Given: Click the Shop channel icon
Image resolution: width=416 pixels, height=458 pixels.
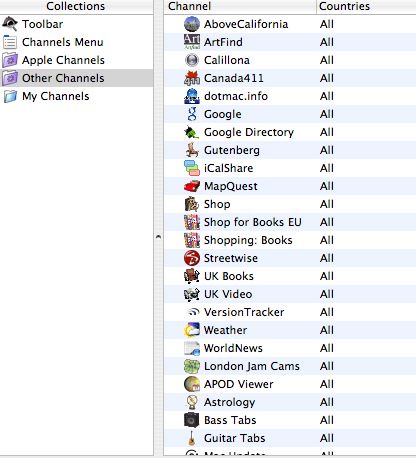Looking at the screenshot, I should coord(192,204).
